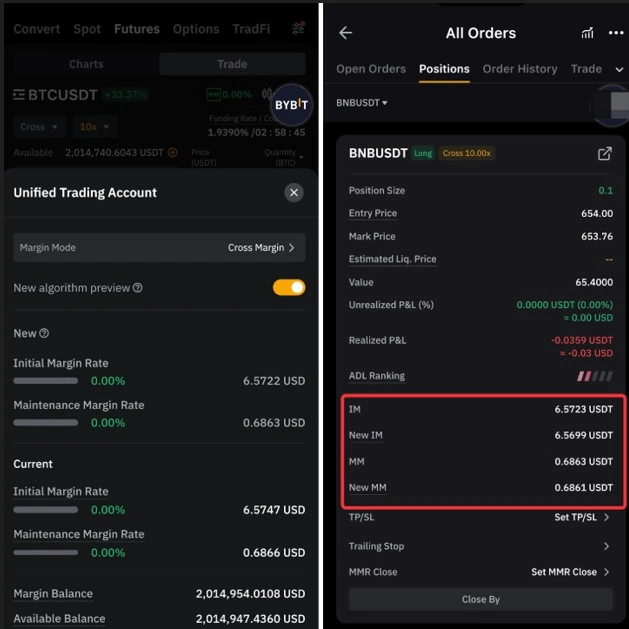Screen dimensions: 629x629
Task: Click the BTCUSDT pair name
Action: pos(63,95)
